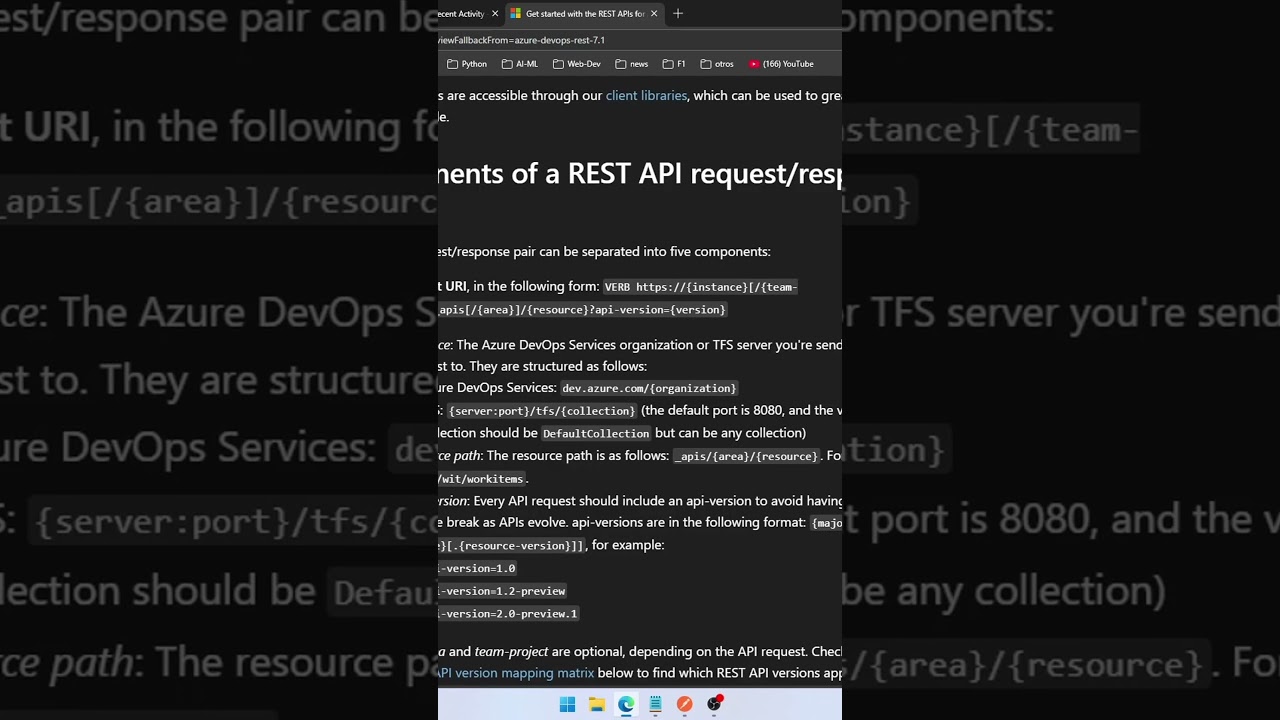Follow the 'client libraries' link
This screenshot has width=1280, height=720.
[x=646, y=96]
